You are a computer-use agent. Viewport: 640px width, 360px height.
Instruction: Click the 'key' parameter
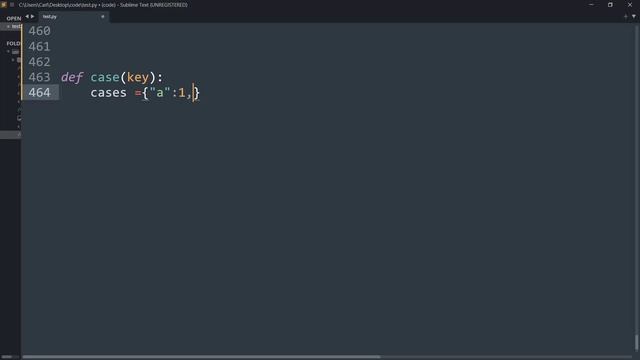(138, 77)
